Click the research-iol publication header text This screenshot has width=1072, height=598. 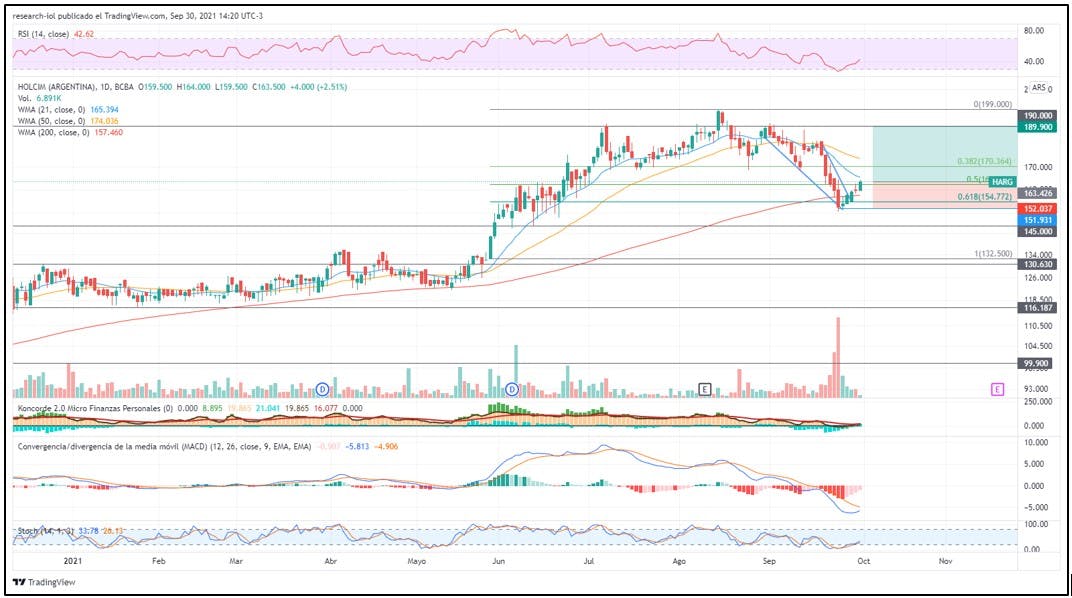pyautogui.click(x=137, y=16)
